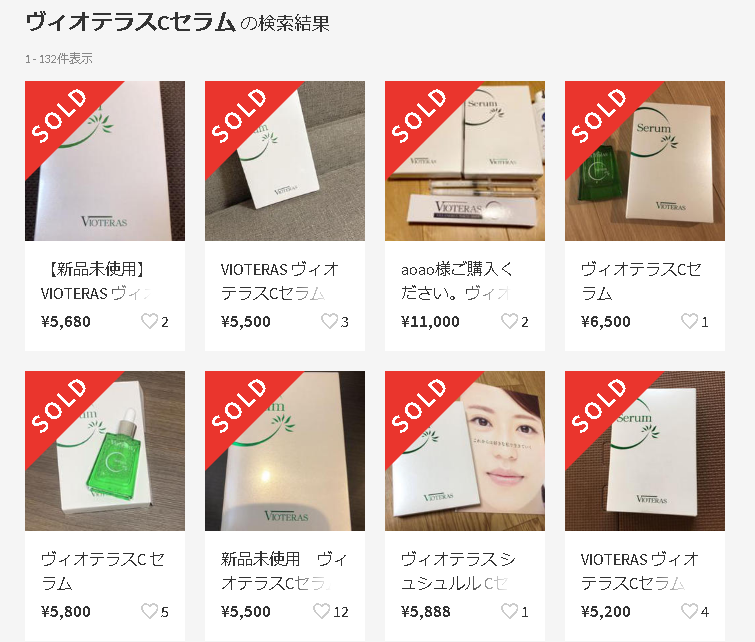
Task: Open 新品未使用 ヴィオテラスCセラム listing title
Action: click(x=284, y=571)
